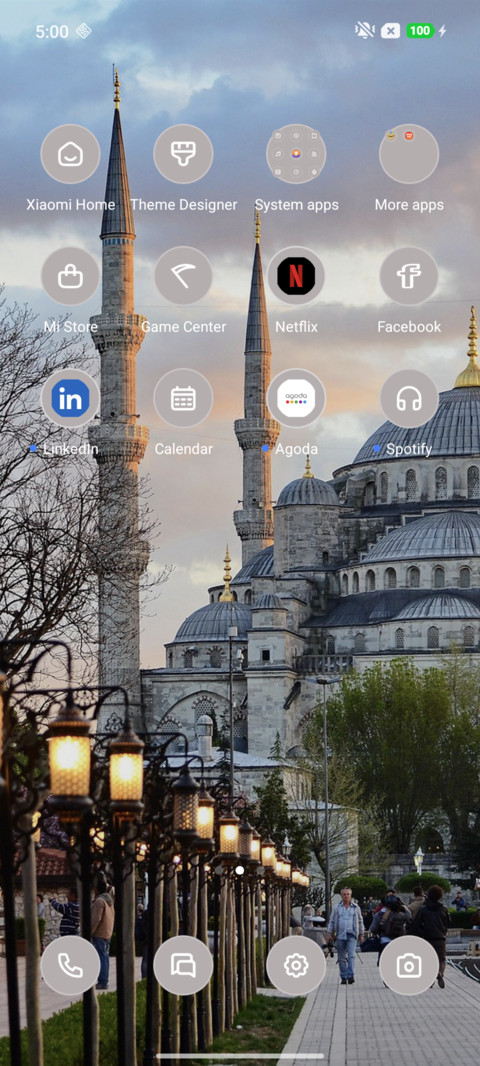Image resolution: width=480 pixels, height=1066 pixels.
Task: Tap the X status icon beside battery
Action: point(390,31)
